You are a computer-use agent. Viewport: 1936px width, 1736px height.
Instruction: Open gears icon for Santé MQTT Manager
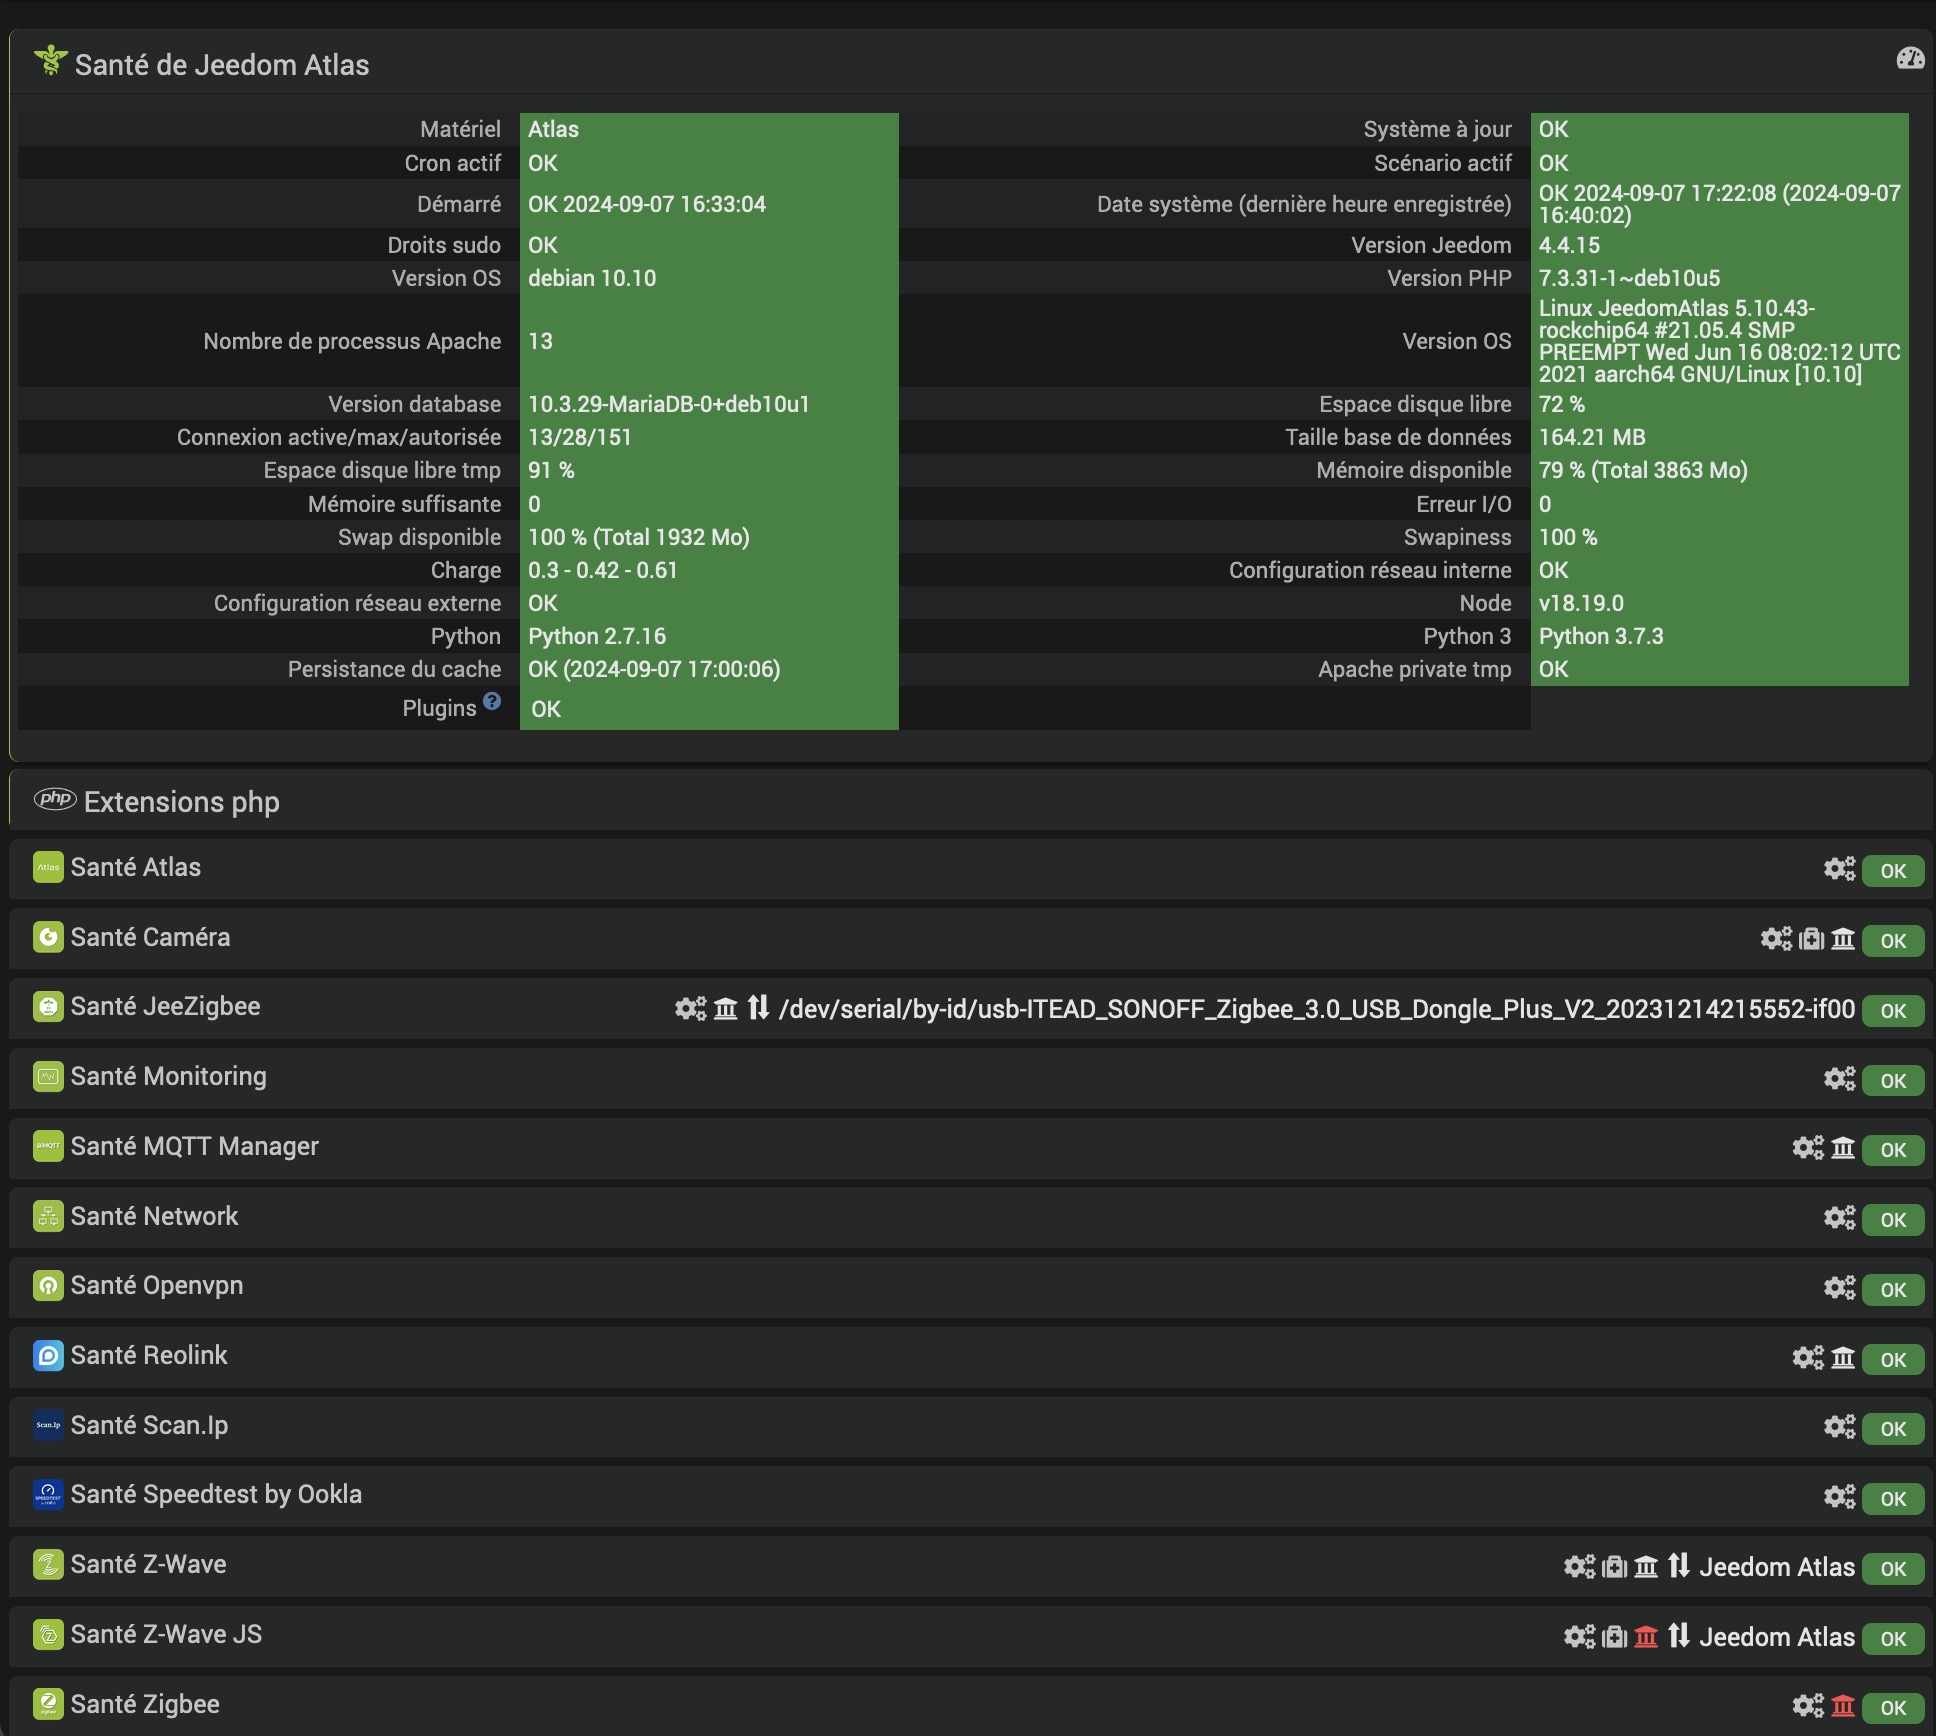pos(1807,1148)
